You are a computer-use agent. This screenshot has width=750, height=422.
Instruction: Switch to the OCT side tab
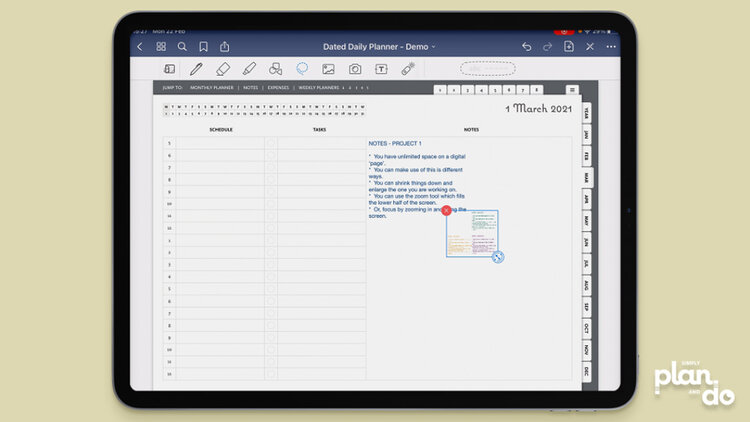tap(586, 328)
